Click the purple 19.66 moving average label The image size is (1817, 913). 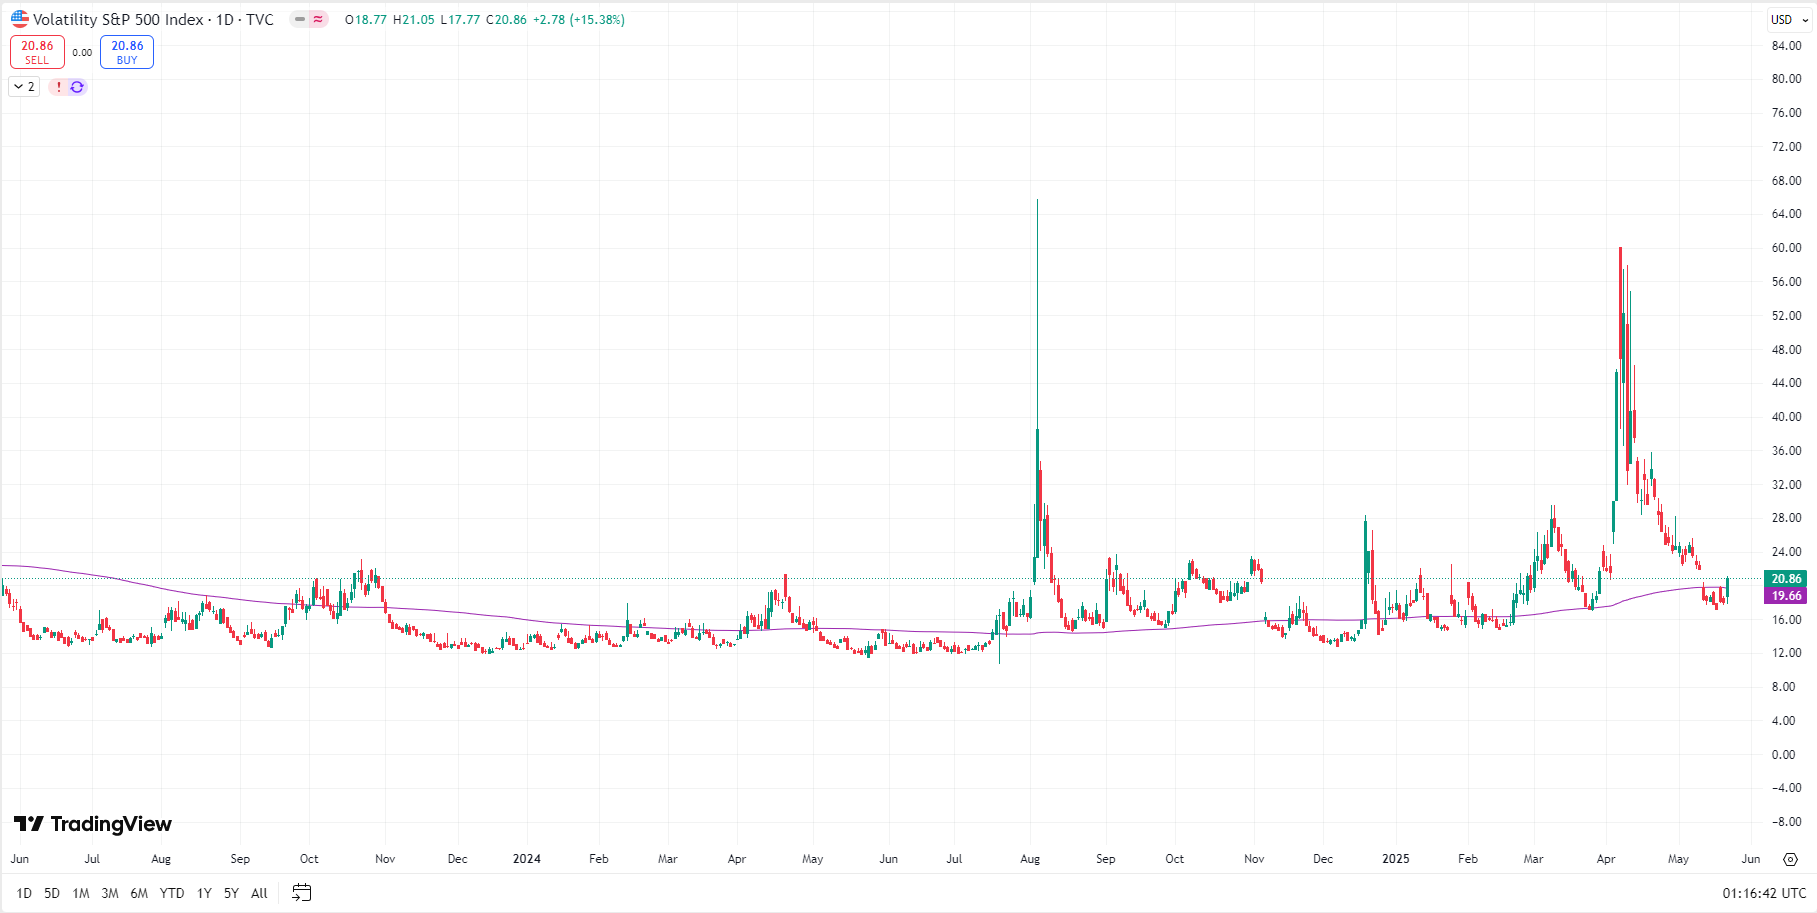pyautogui.click(x=1786, y=596)
